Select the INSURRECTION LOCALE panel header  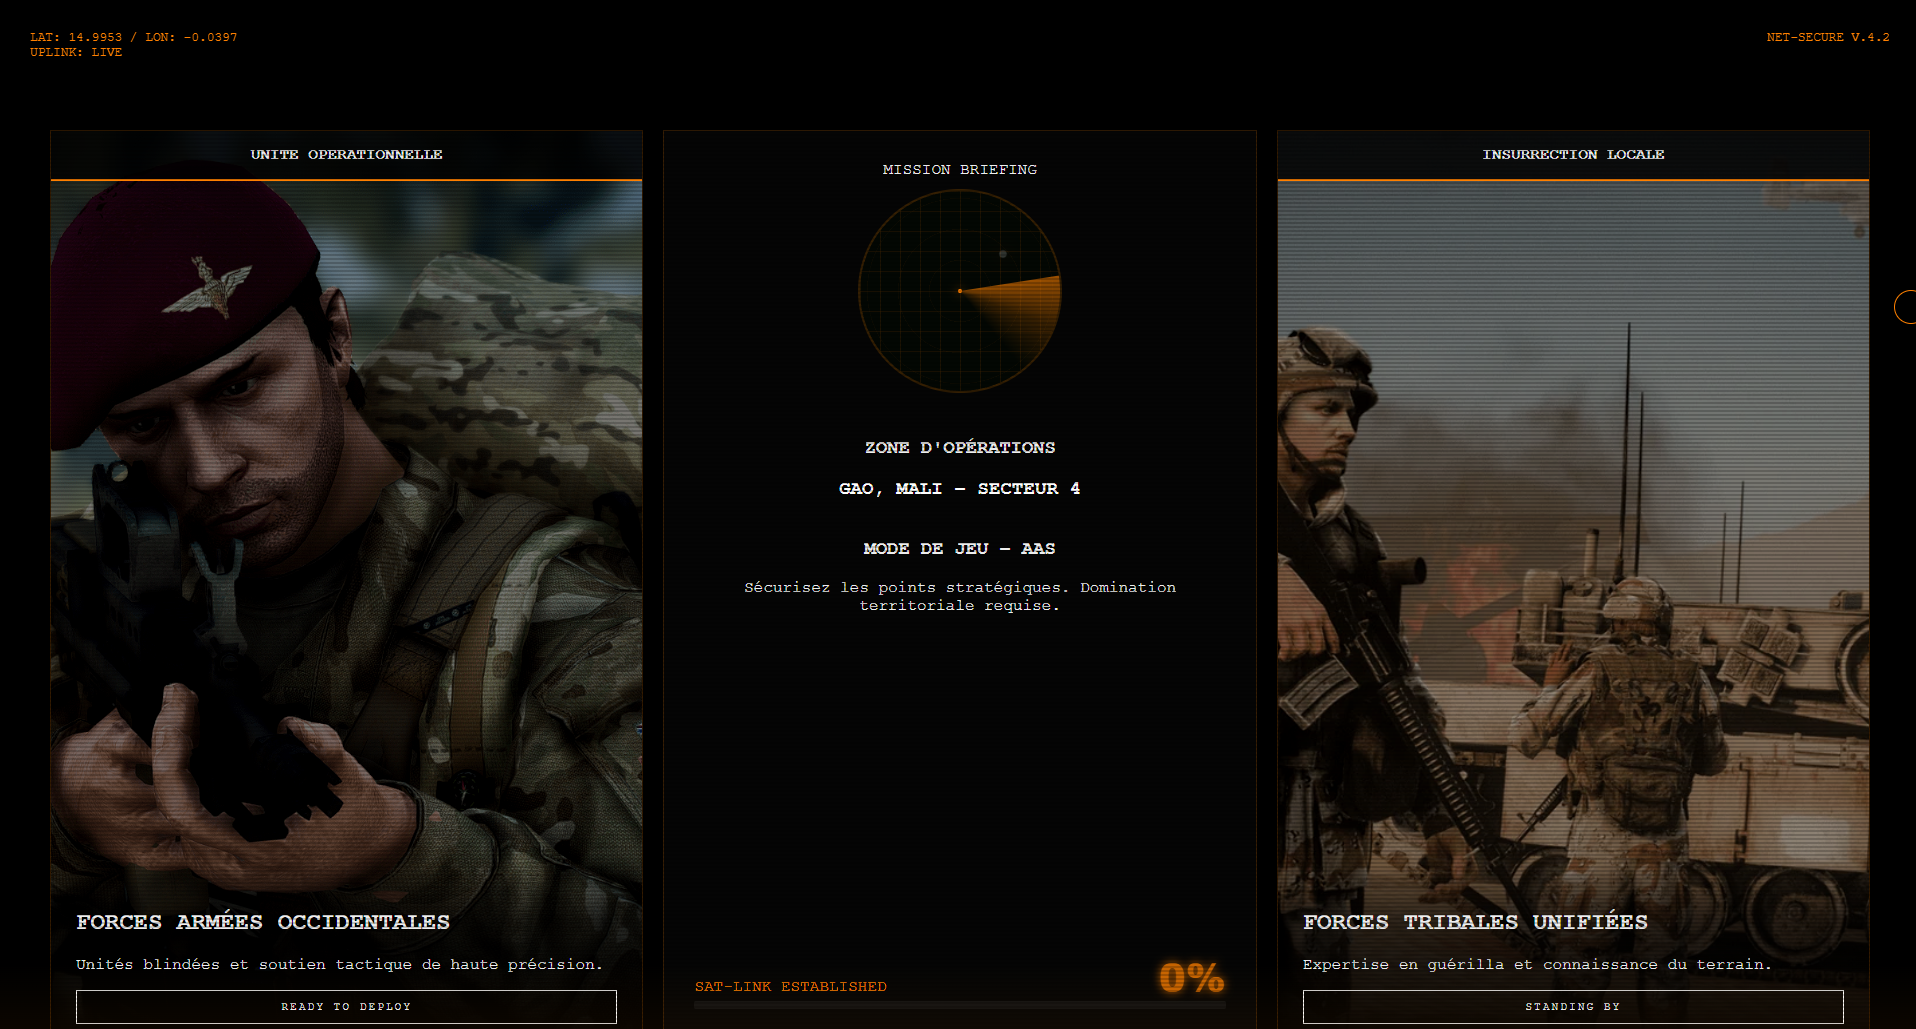[x=1573, y=155]
